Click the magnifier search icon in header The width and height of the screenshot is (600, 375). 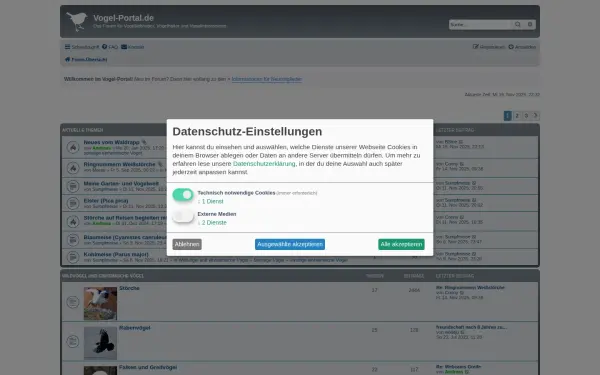pos(518,24)
